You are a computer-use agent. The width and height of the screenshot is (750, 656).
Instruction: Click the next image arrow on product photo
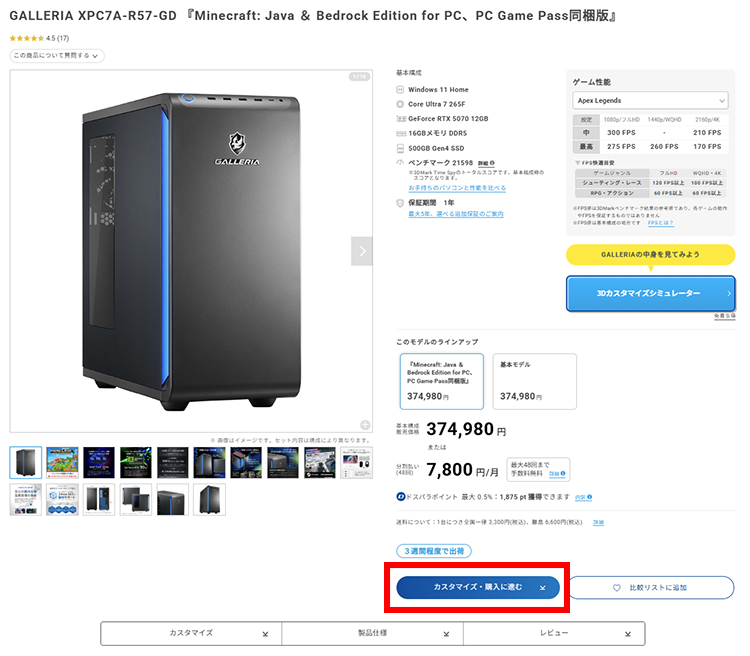click(x=362, y=251)
